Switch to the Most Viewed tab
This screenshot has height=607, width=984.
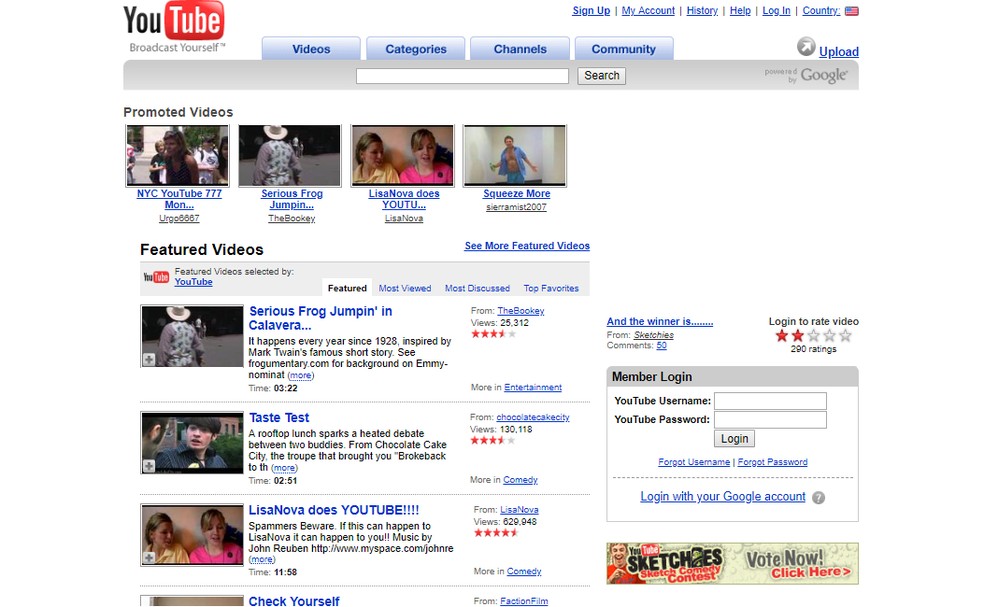[x=404, y=288]
